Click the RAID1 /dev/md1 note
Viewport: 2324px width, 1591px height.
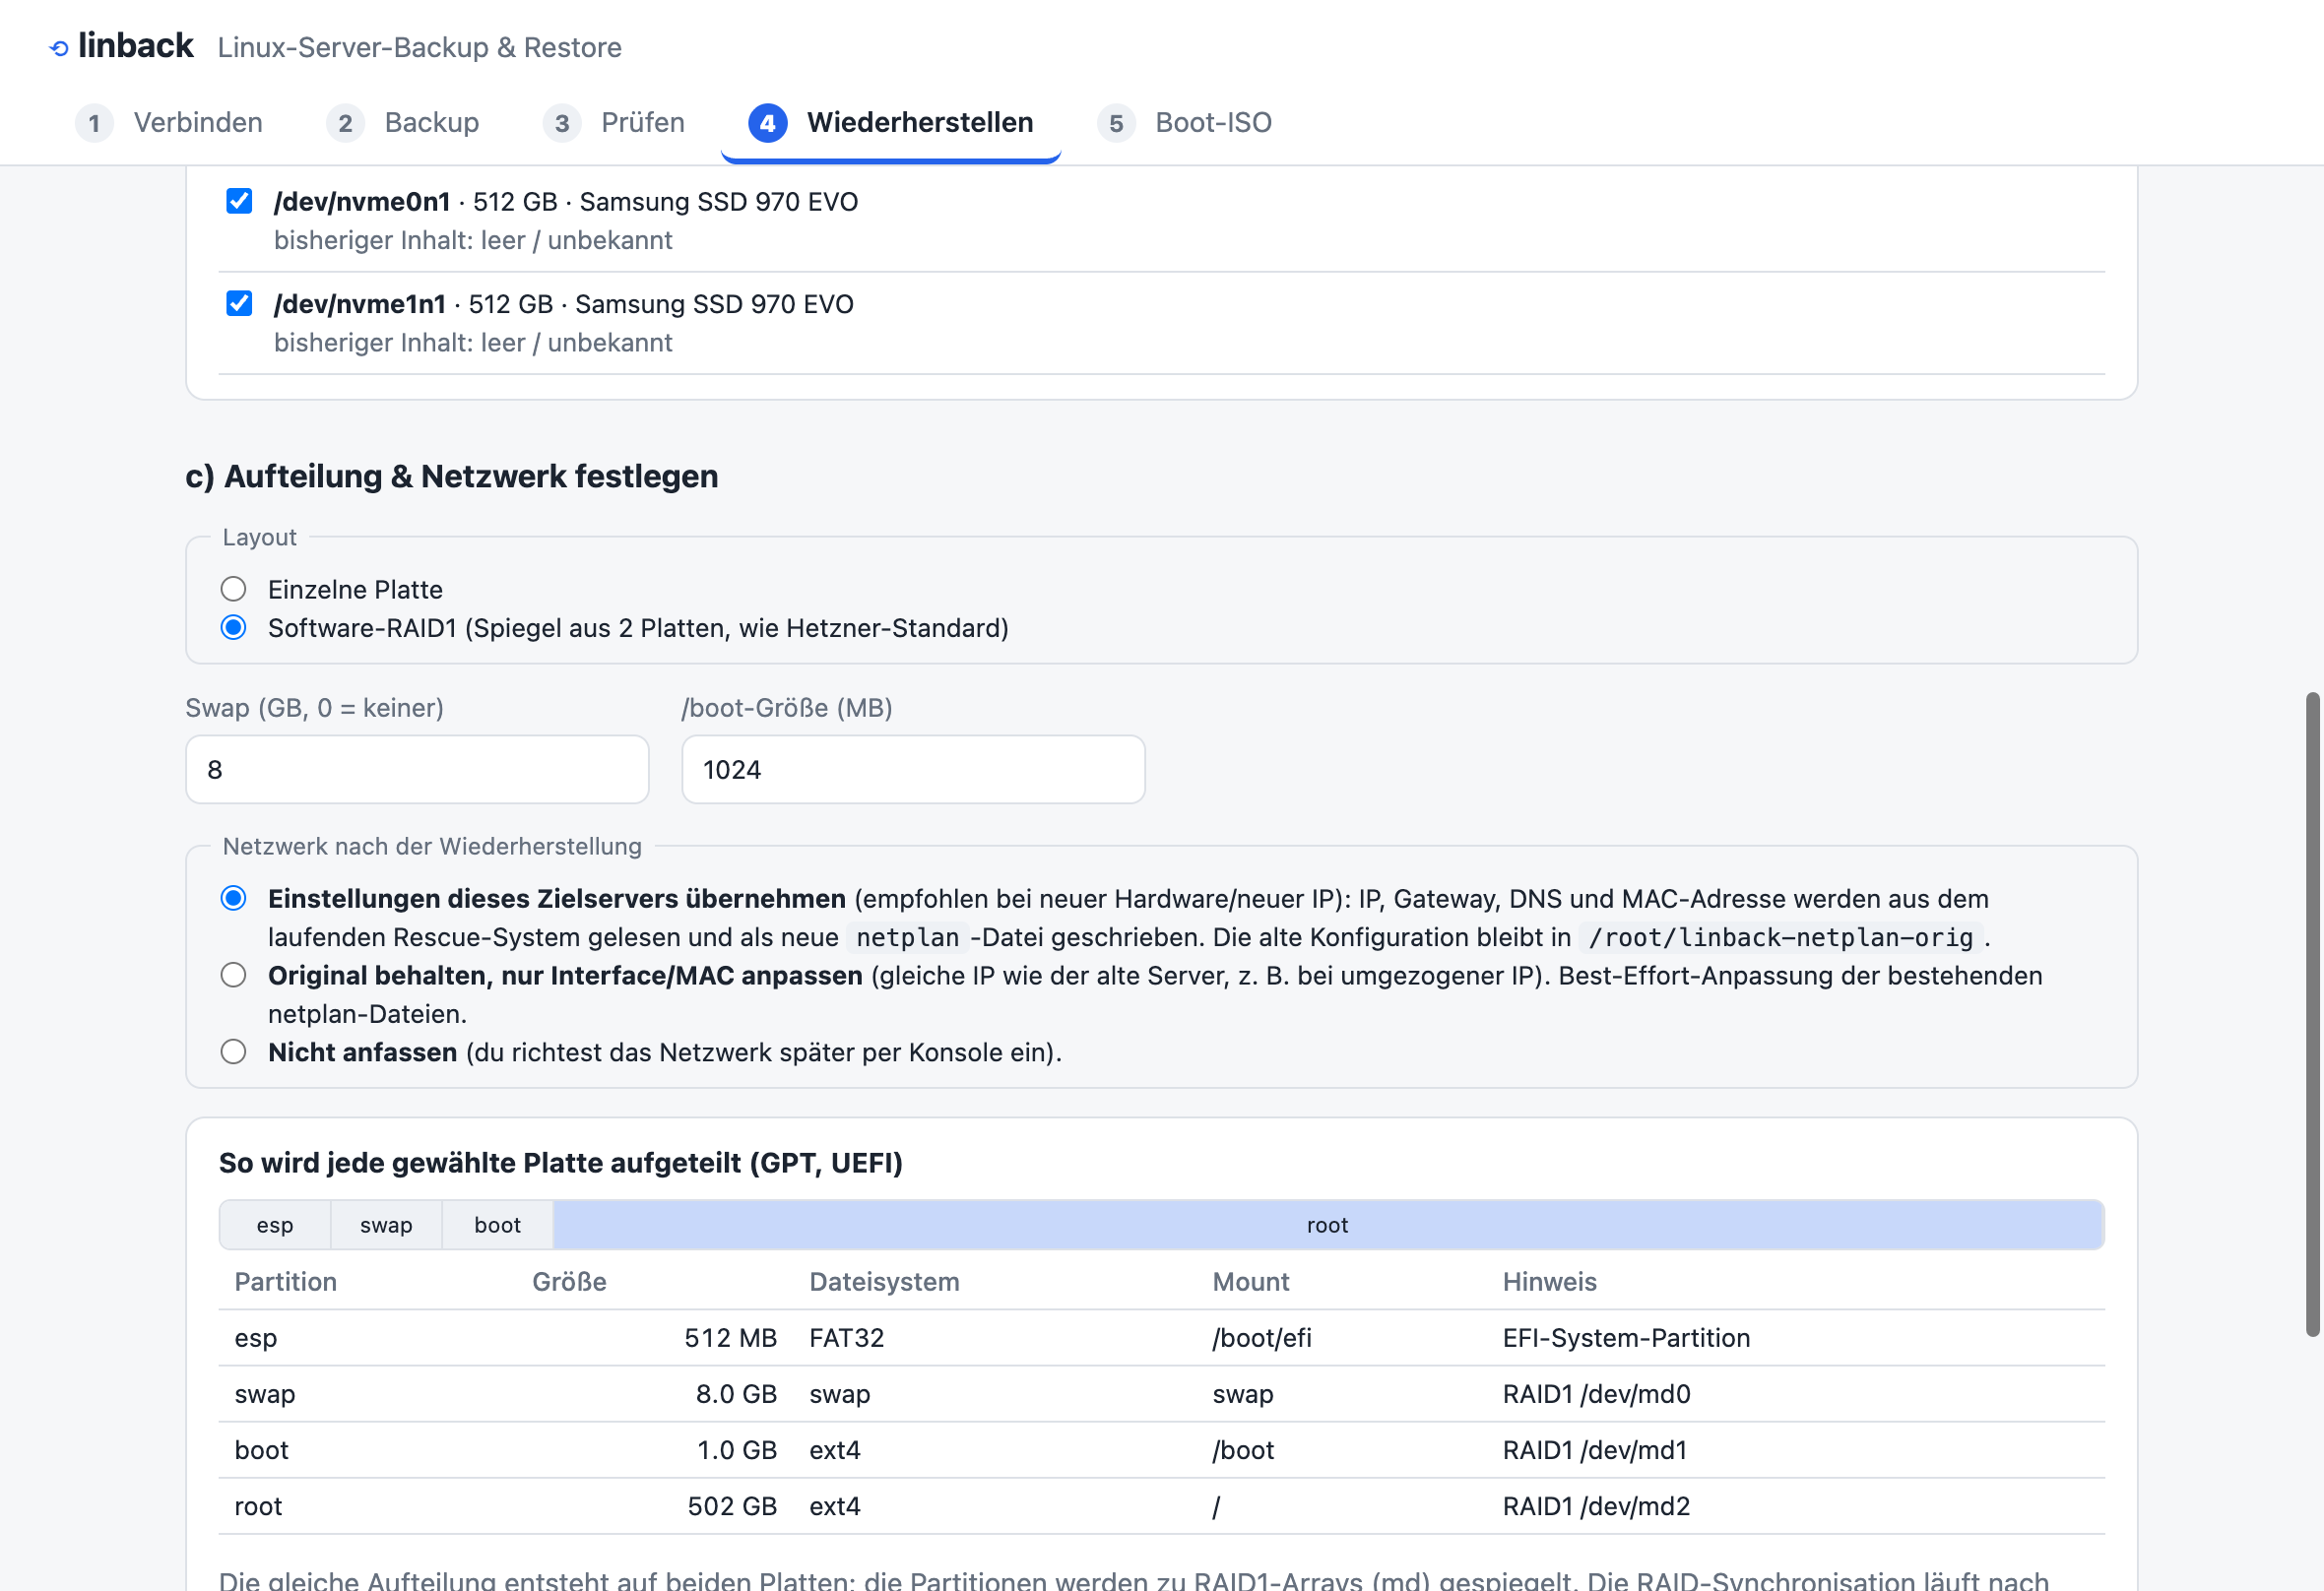(x=1594, y=1450)
